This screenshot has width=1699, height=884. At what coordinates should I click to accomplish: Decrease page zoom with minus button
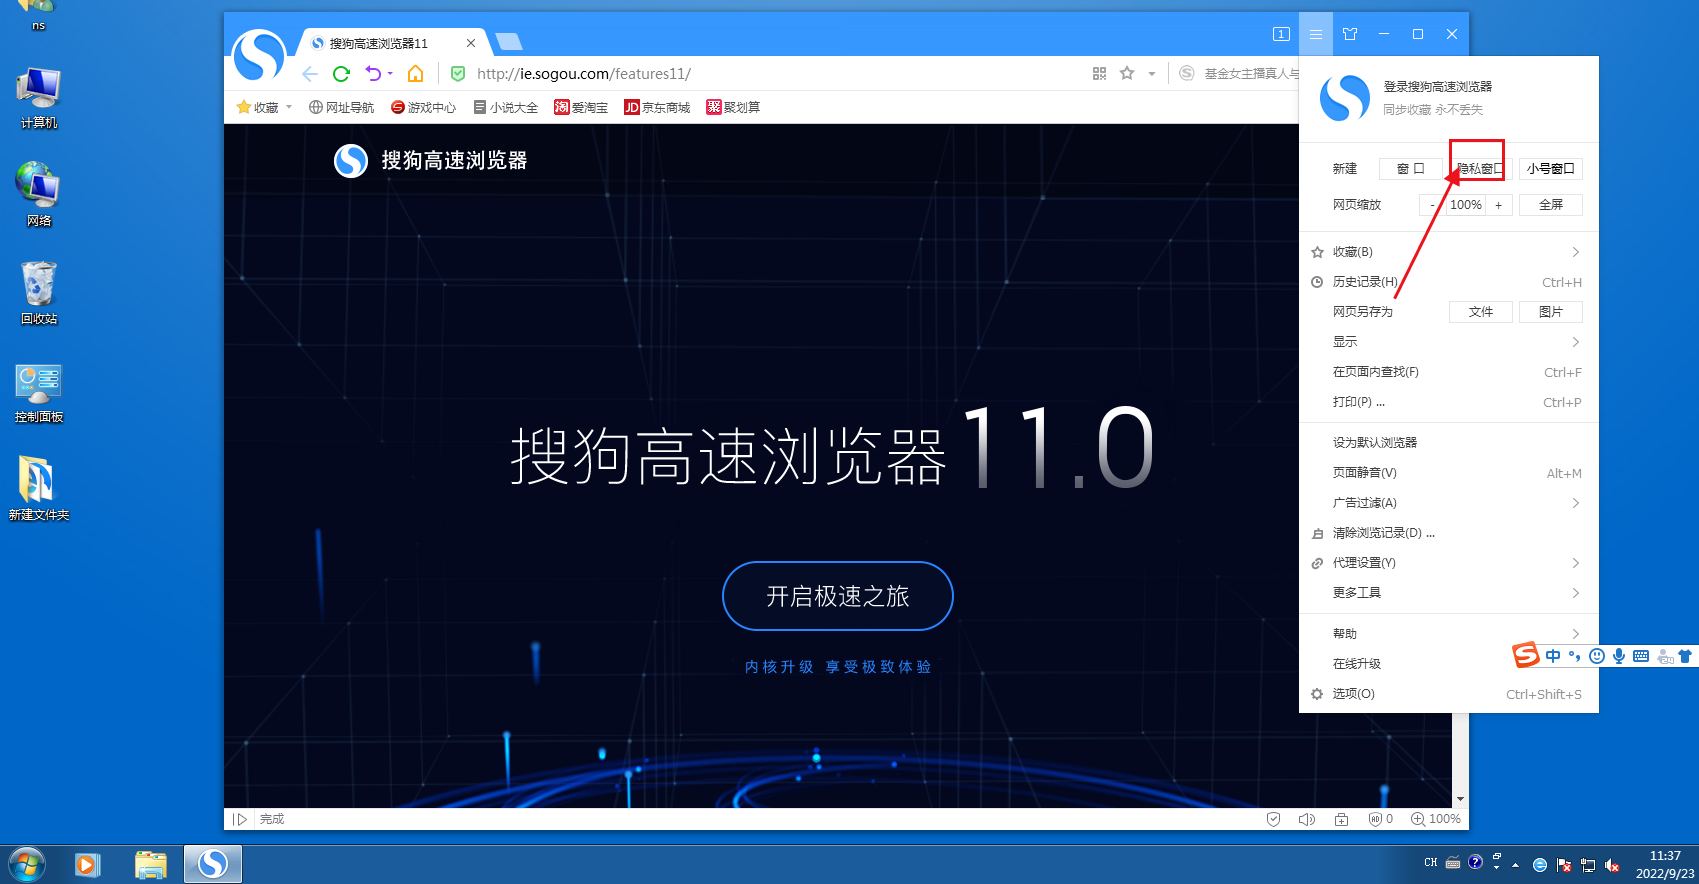tap(1432, 205)
